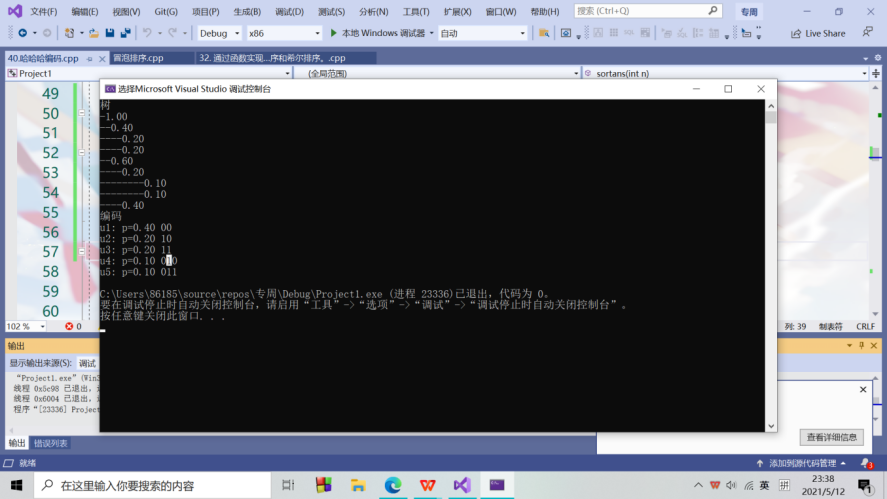887x499 pixels.
Task: Open the feedback person icon
Action: [868, 33]
